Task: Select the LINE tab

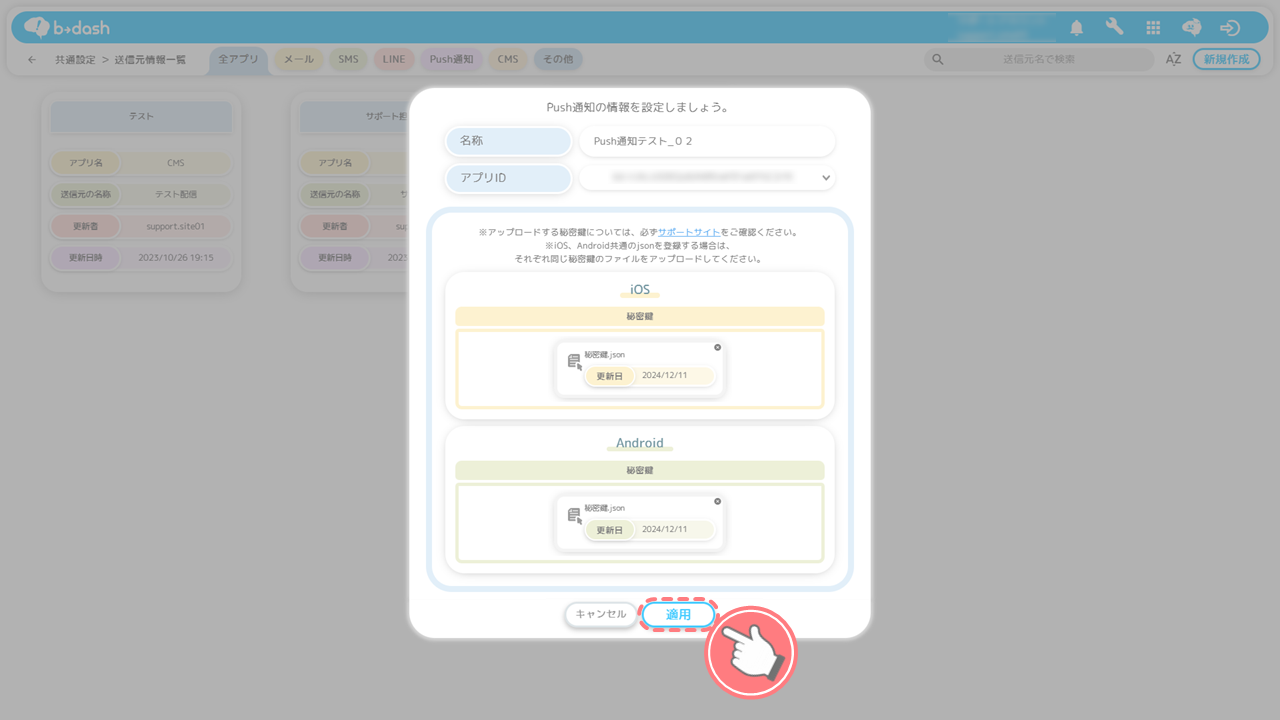Action: pos(394,60)
